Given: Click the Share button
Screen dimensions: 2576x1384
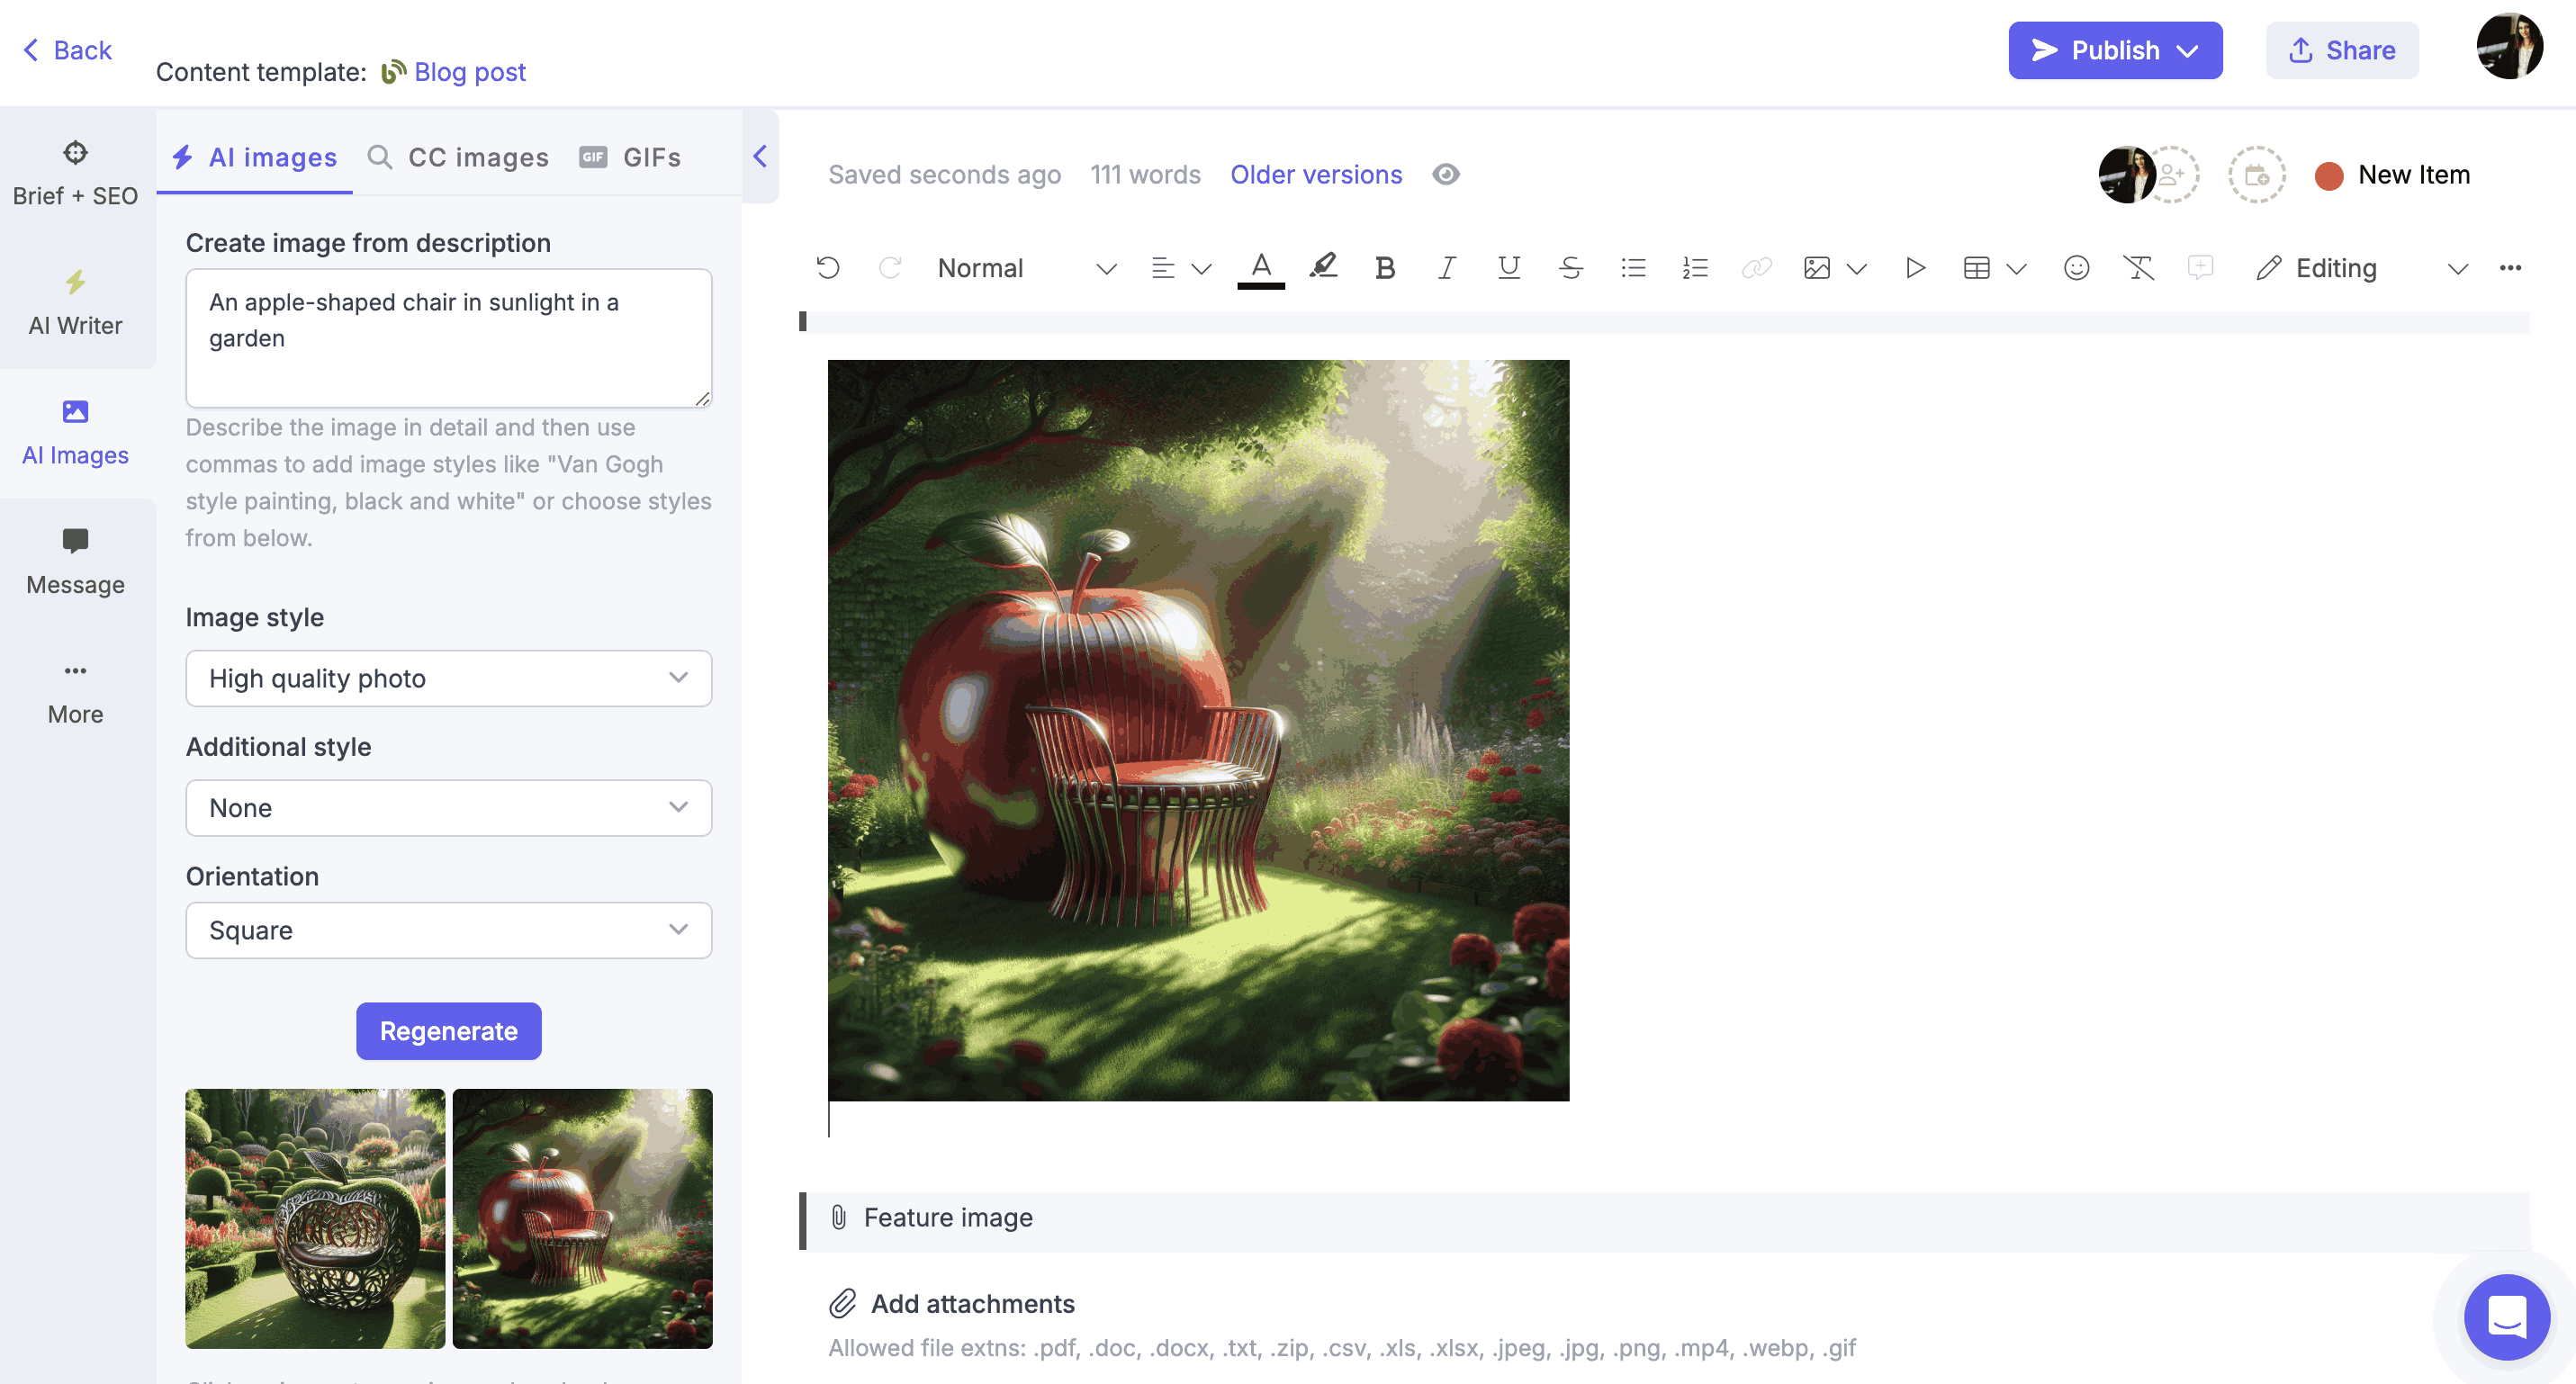Looking at the screenshot, I should click(x=2342, y=50).
